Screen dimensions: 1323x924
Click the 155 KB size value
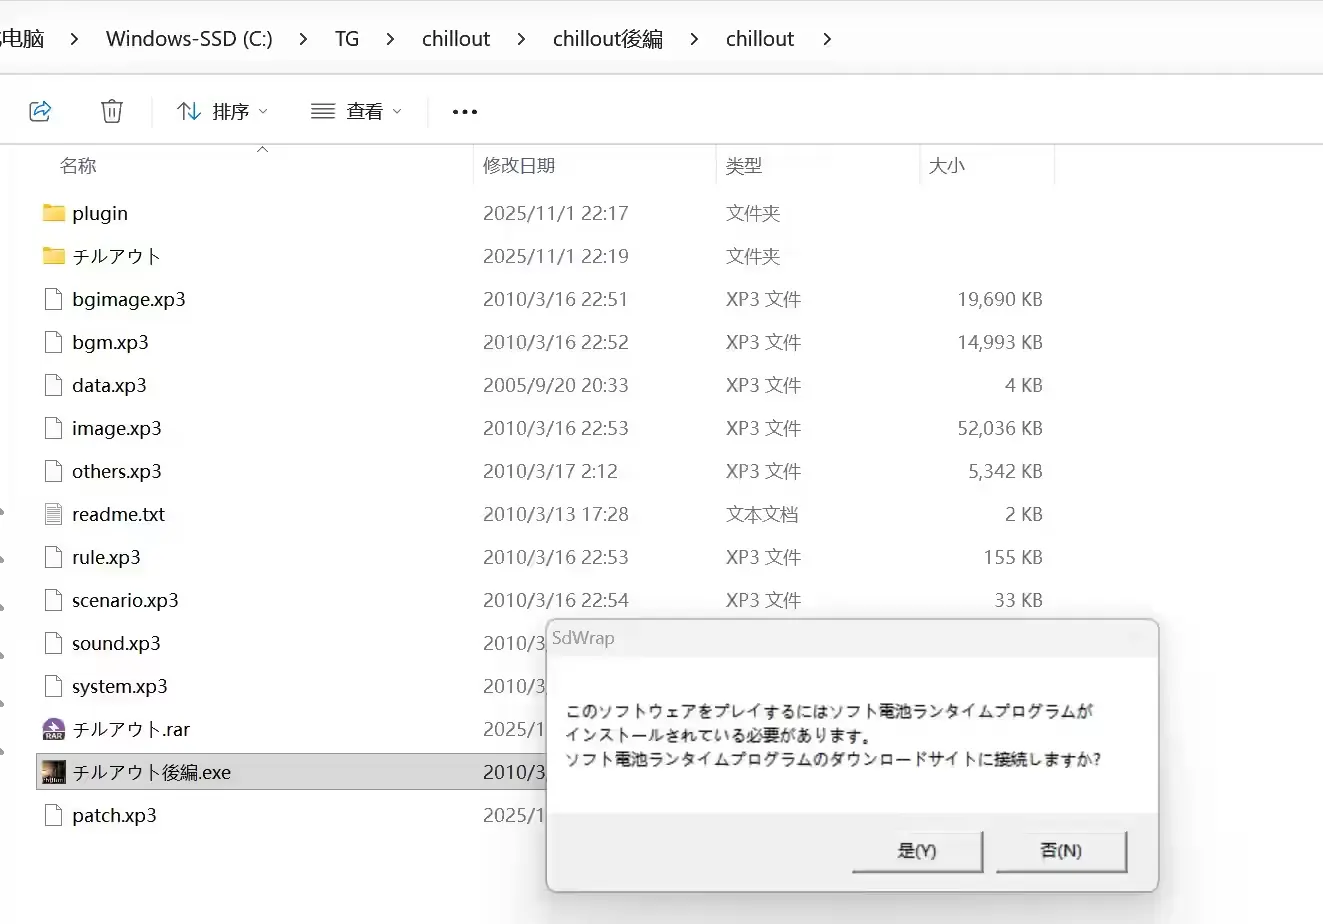[x=1013, y=557]
